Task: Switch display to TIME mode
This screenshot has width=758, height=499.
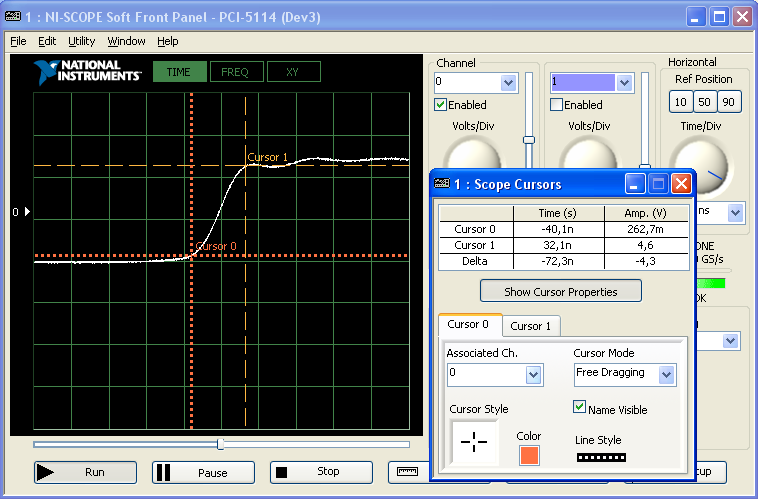Action: coord(179,72)
